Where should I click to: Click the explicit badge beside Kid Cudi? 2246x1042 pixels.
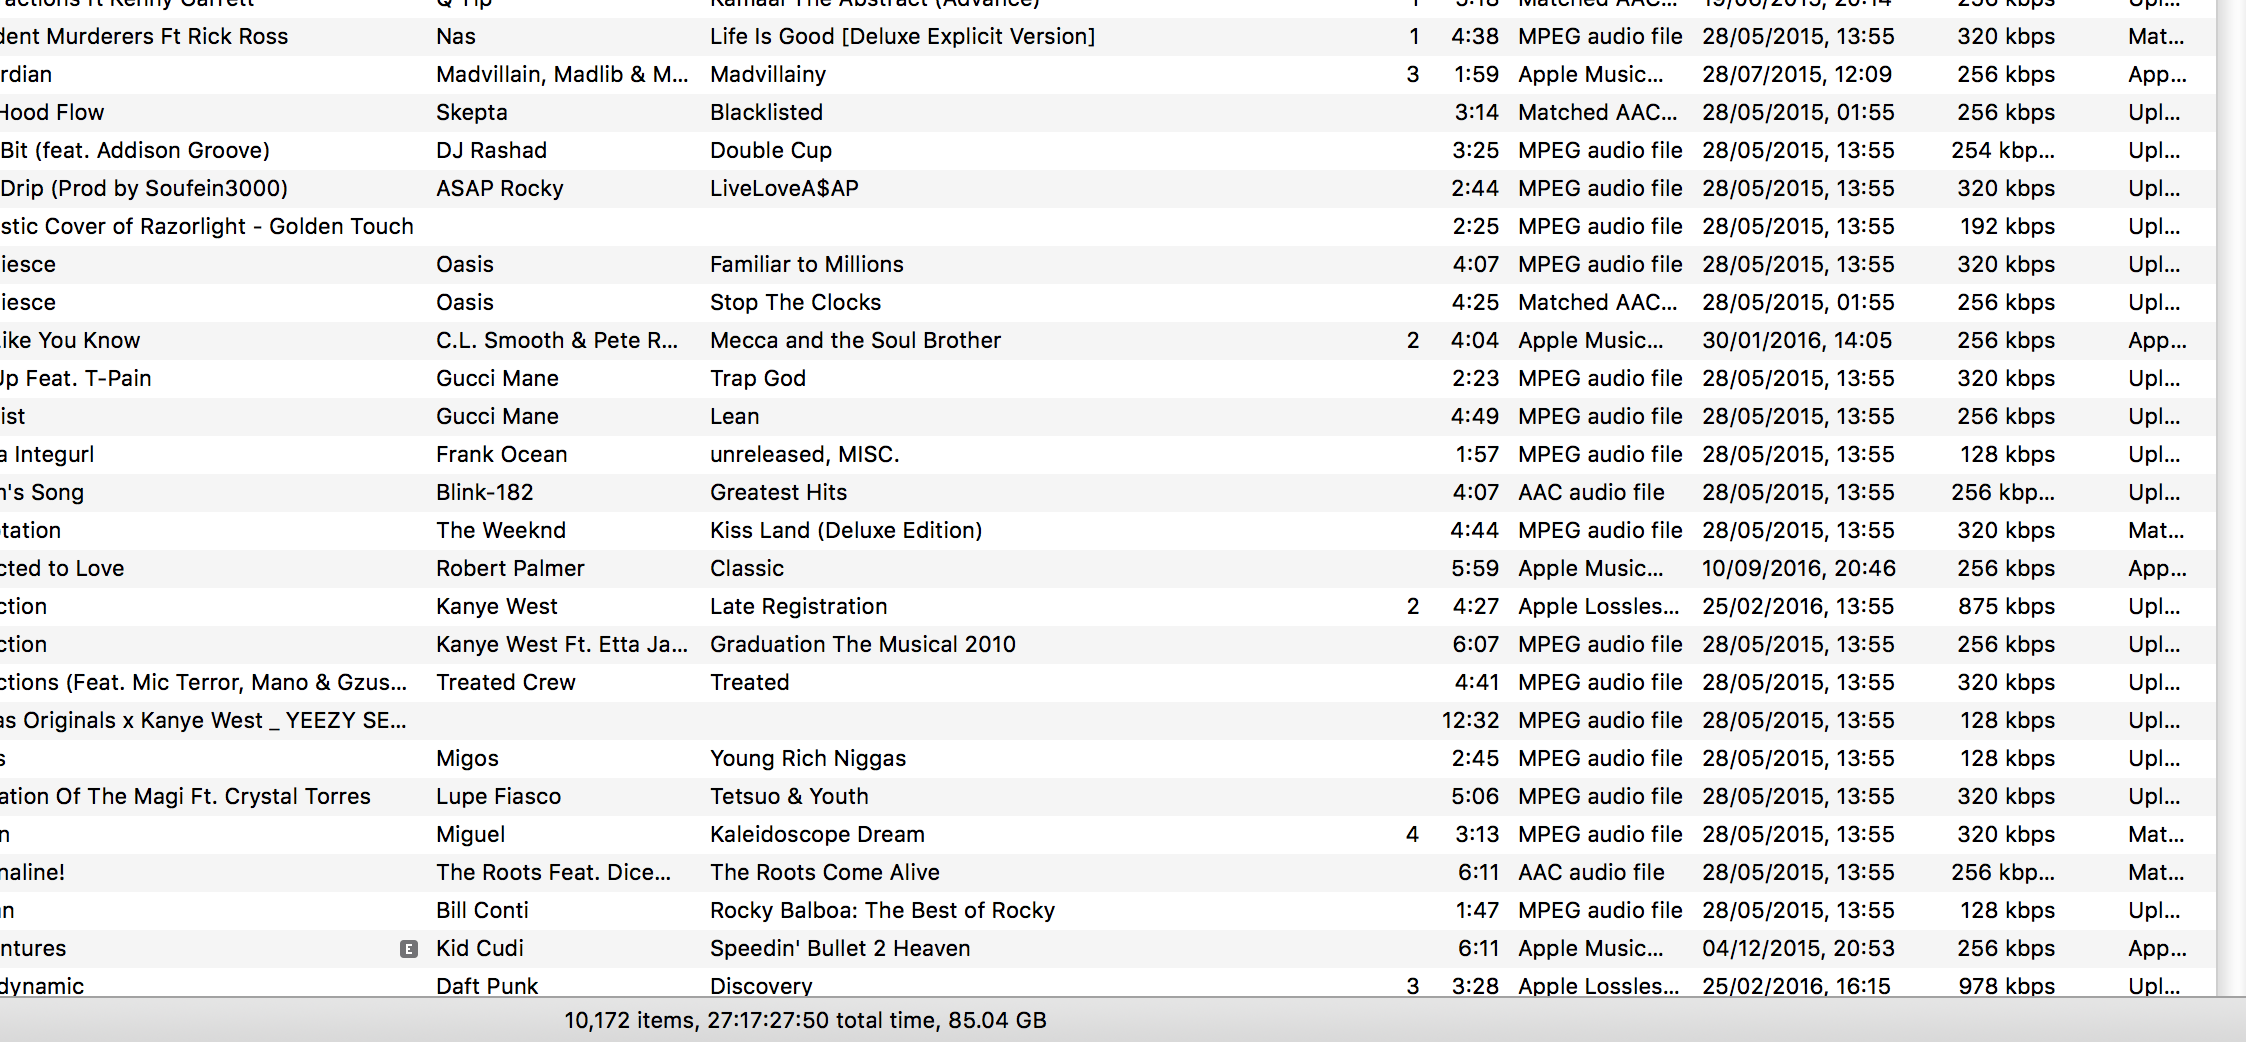coord(409,949)
